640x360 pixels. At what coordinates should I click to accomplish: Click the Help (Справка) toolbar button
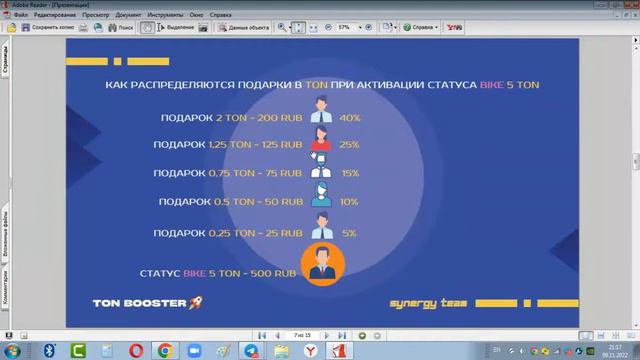pyautogui.click(x=420, y=27)
